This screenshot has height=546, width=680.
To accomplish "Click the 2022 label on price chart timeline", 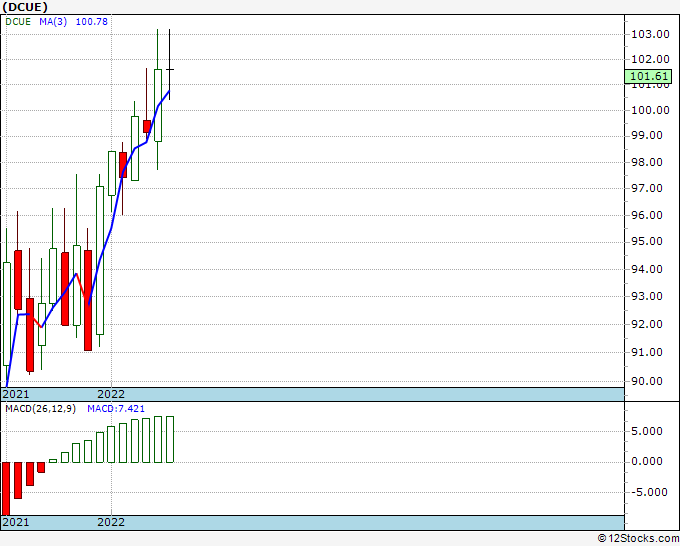I will 111,394.
